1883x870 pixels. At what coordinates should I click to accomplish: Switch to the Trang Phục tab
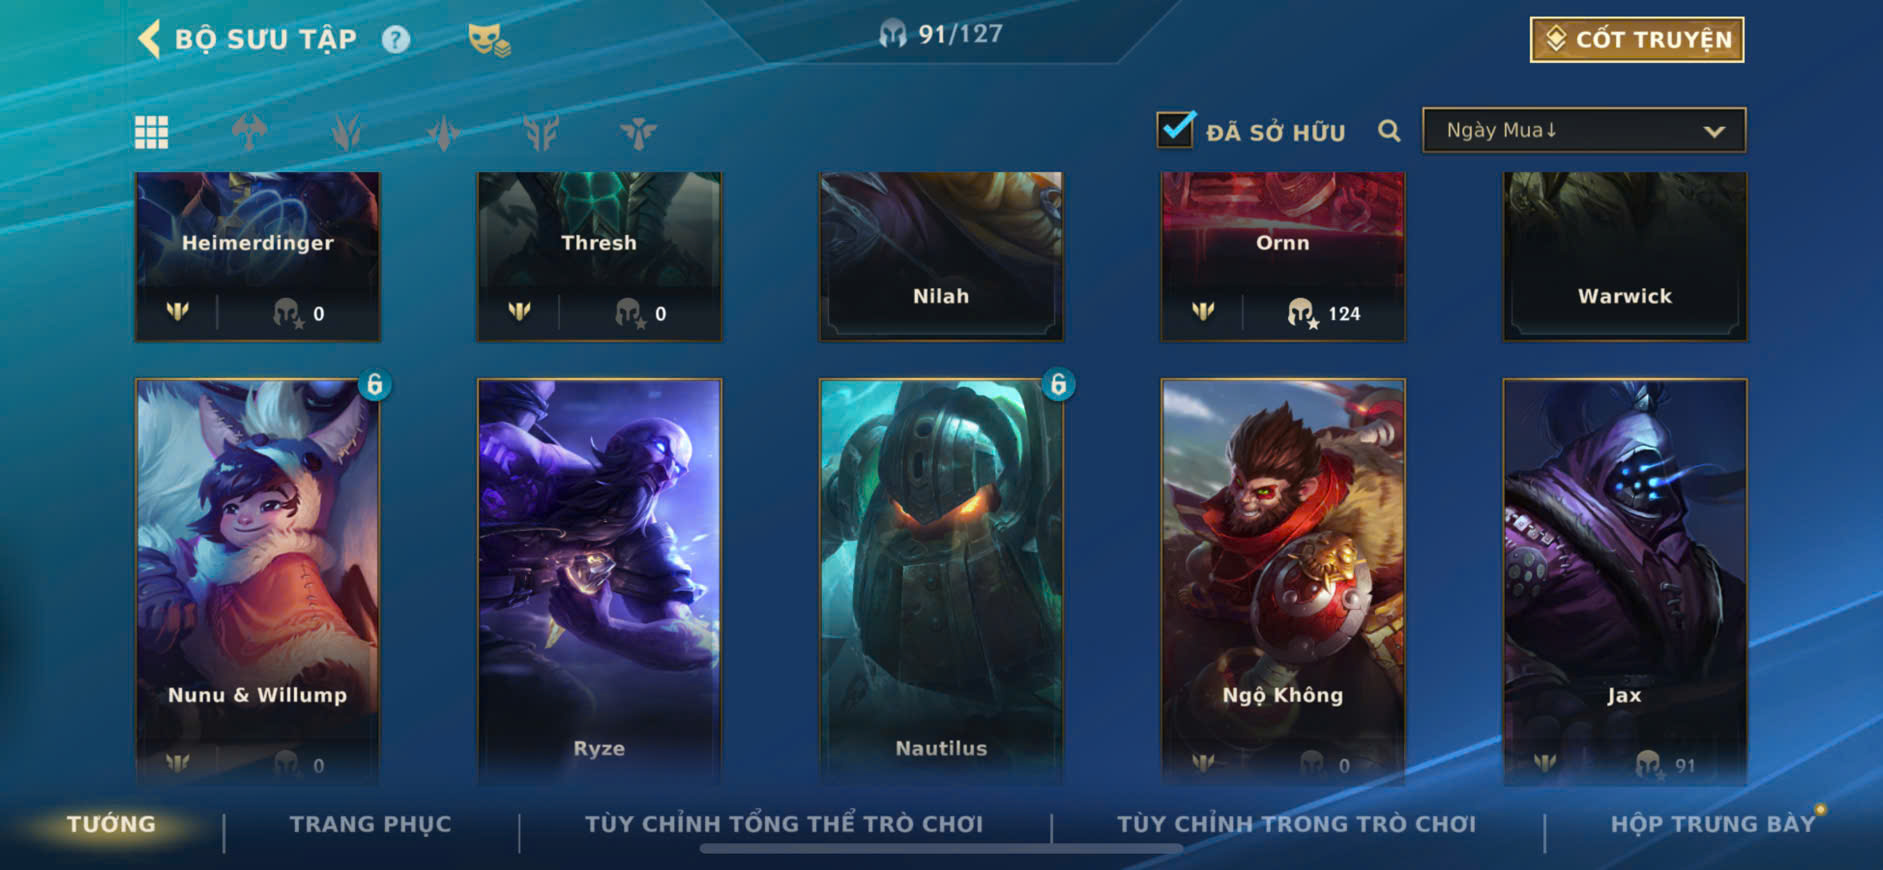[371, 824]
